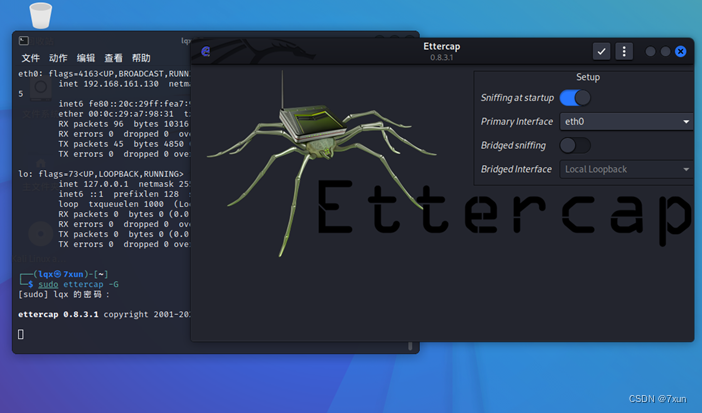
Task: Click the 'Setup' heading
Action: (x=588, y=77)
